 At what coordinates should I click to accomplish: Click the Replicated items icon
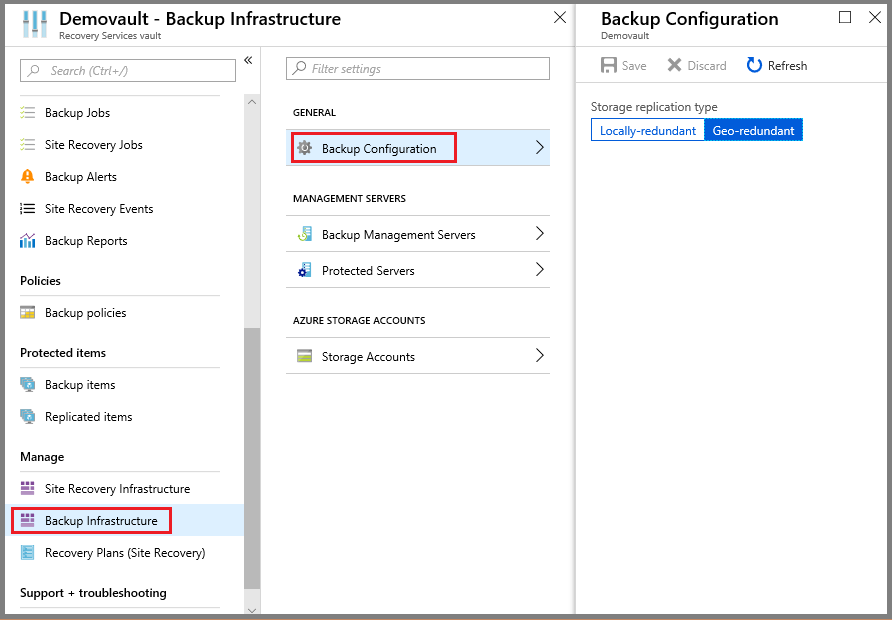(x=27, y=416)
